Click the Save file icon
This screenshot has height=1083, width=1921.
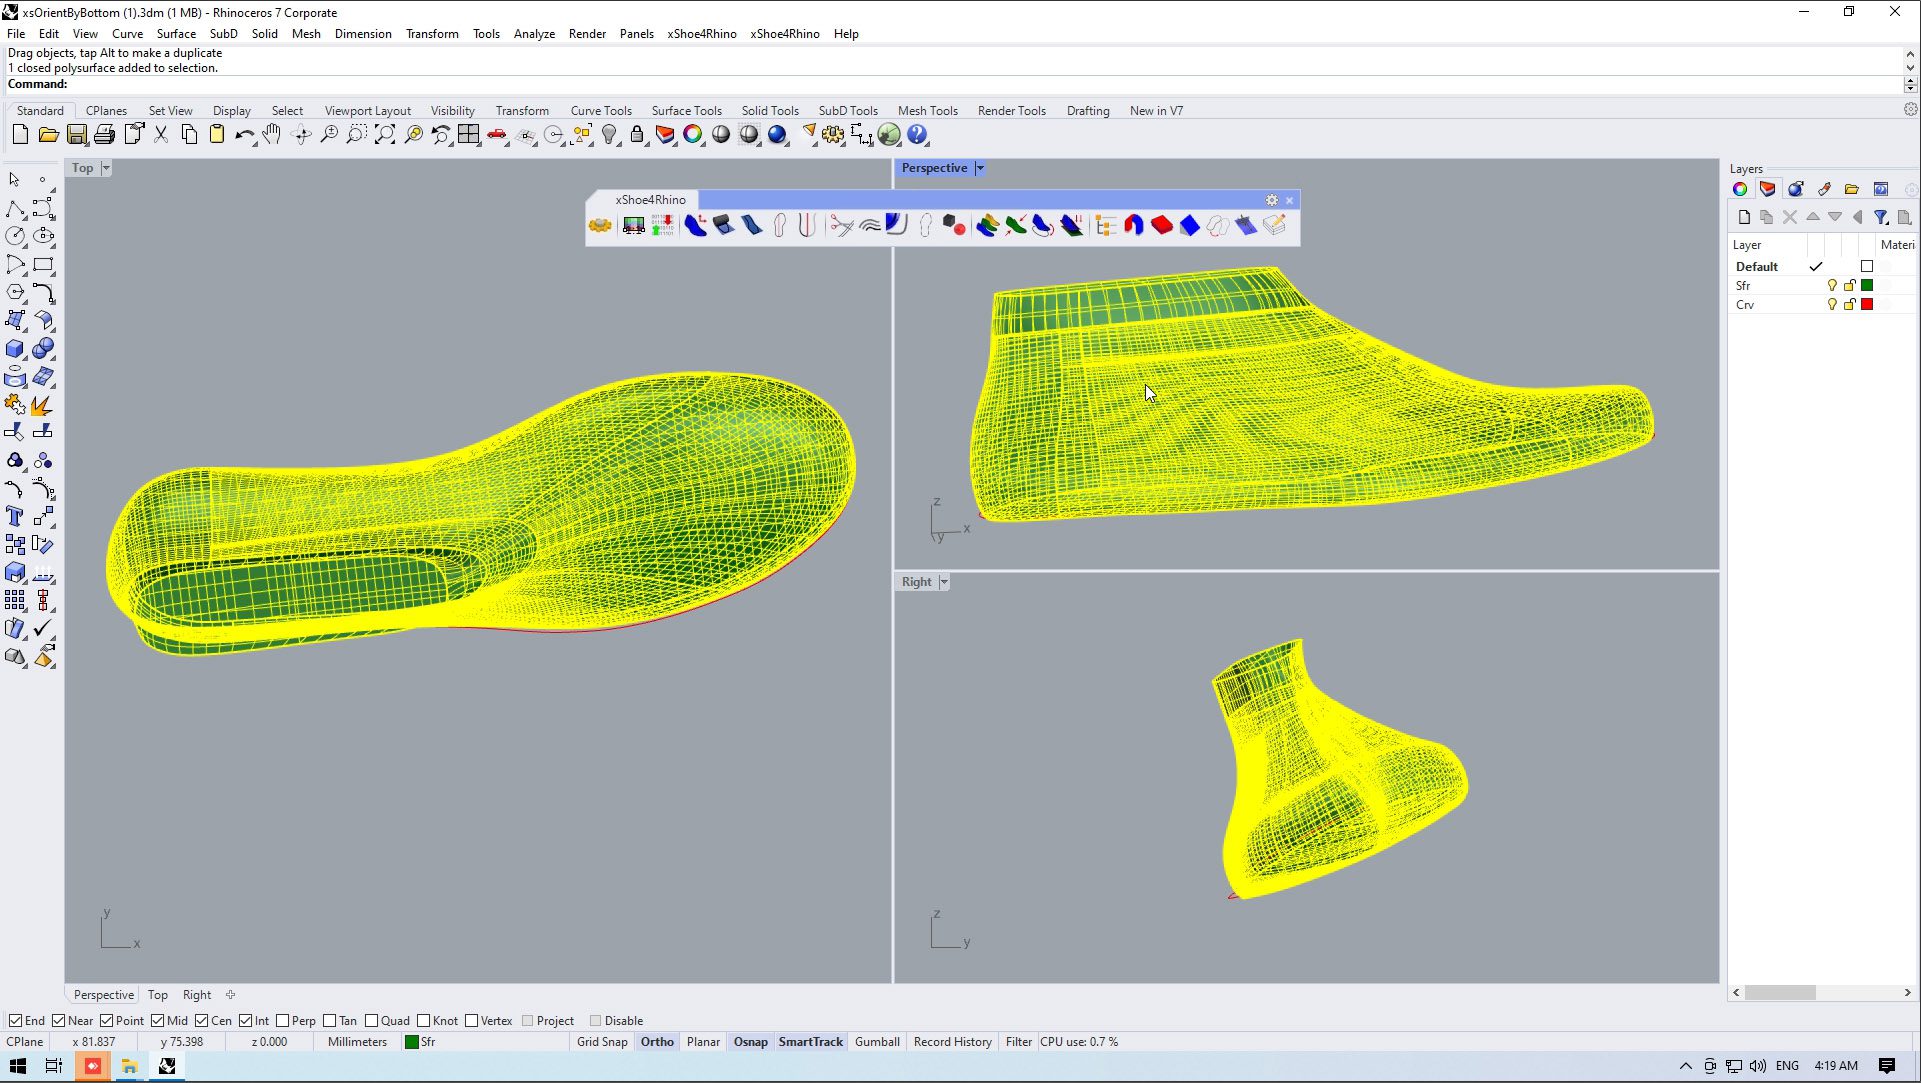click(76, 135)
